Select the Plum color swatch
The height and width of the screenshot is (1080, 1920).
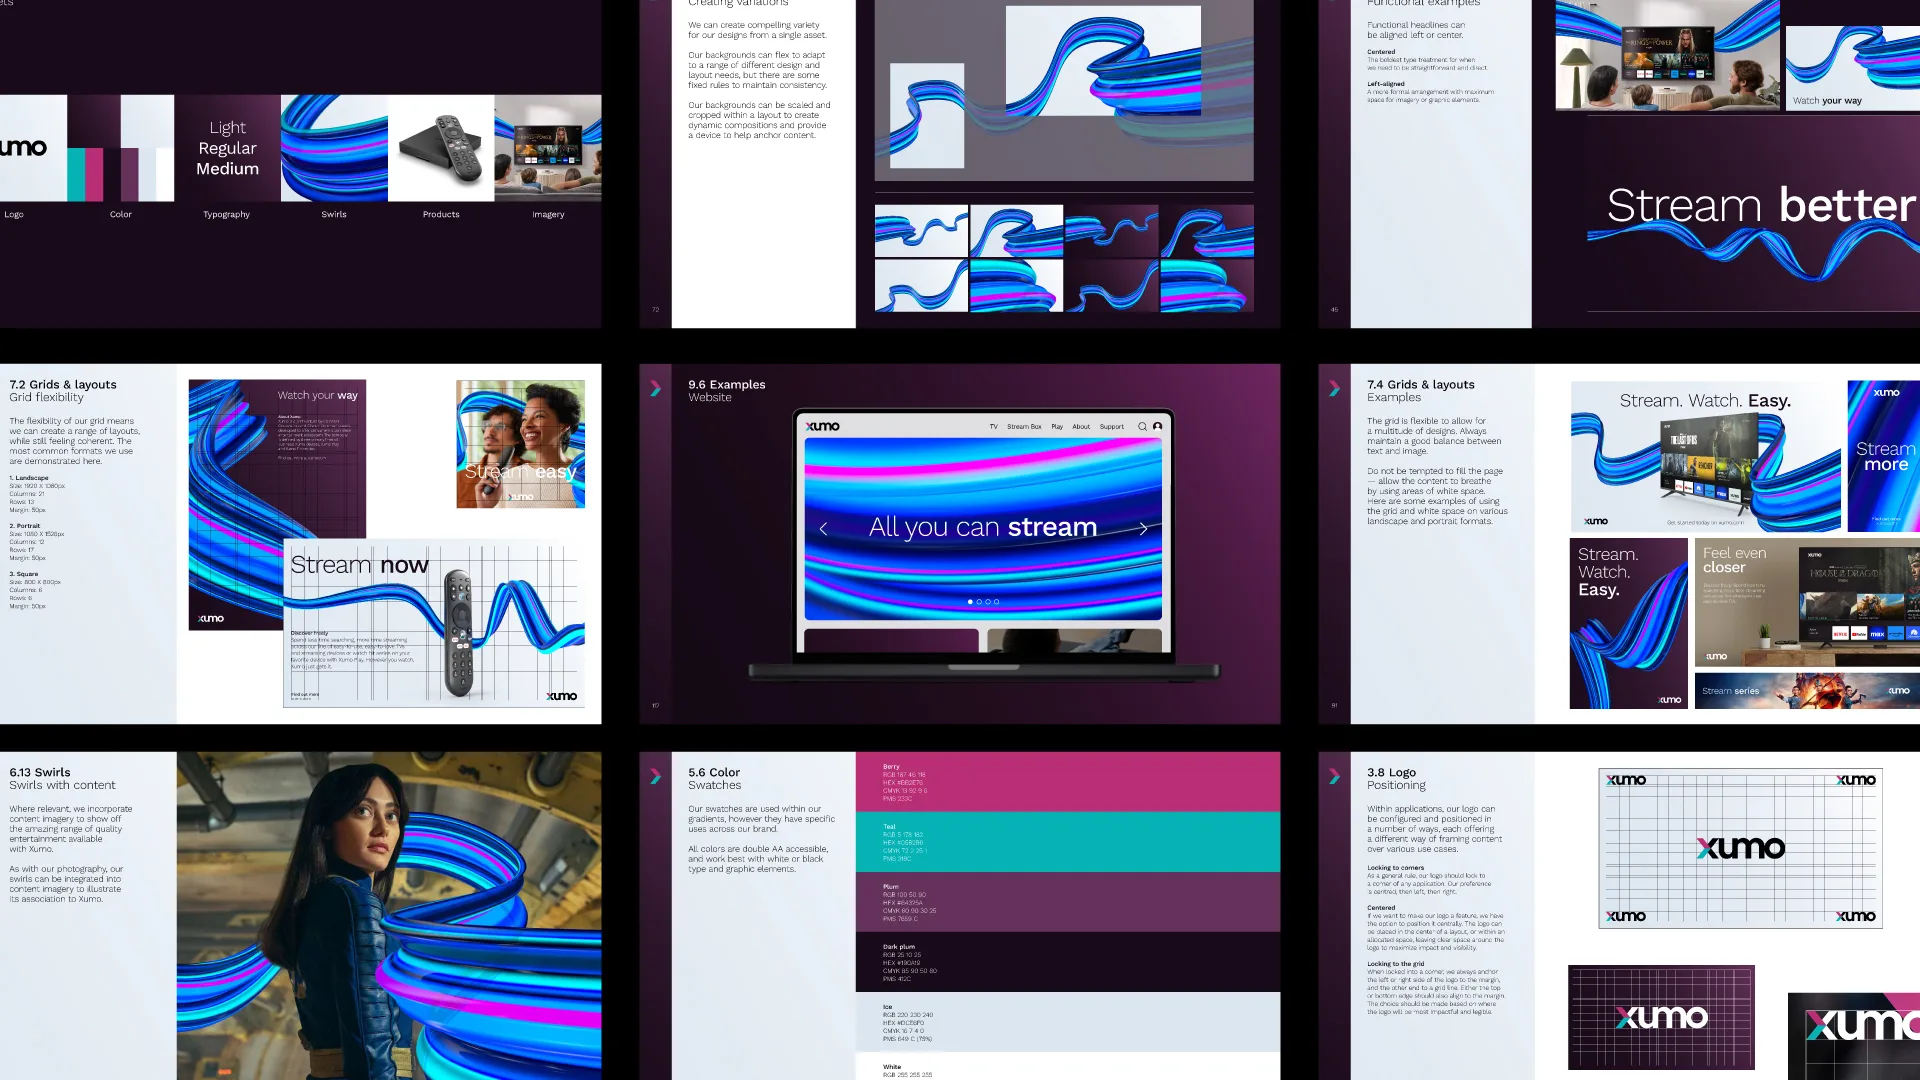click(x=1068, y=902)
